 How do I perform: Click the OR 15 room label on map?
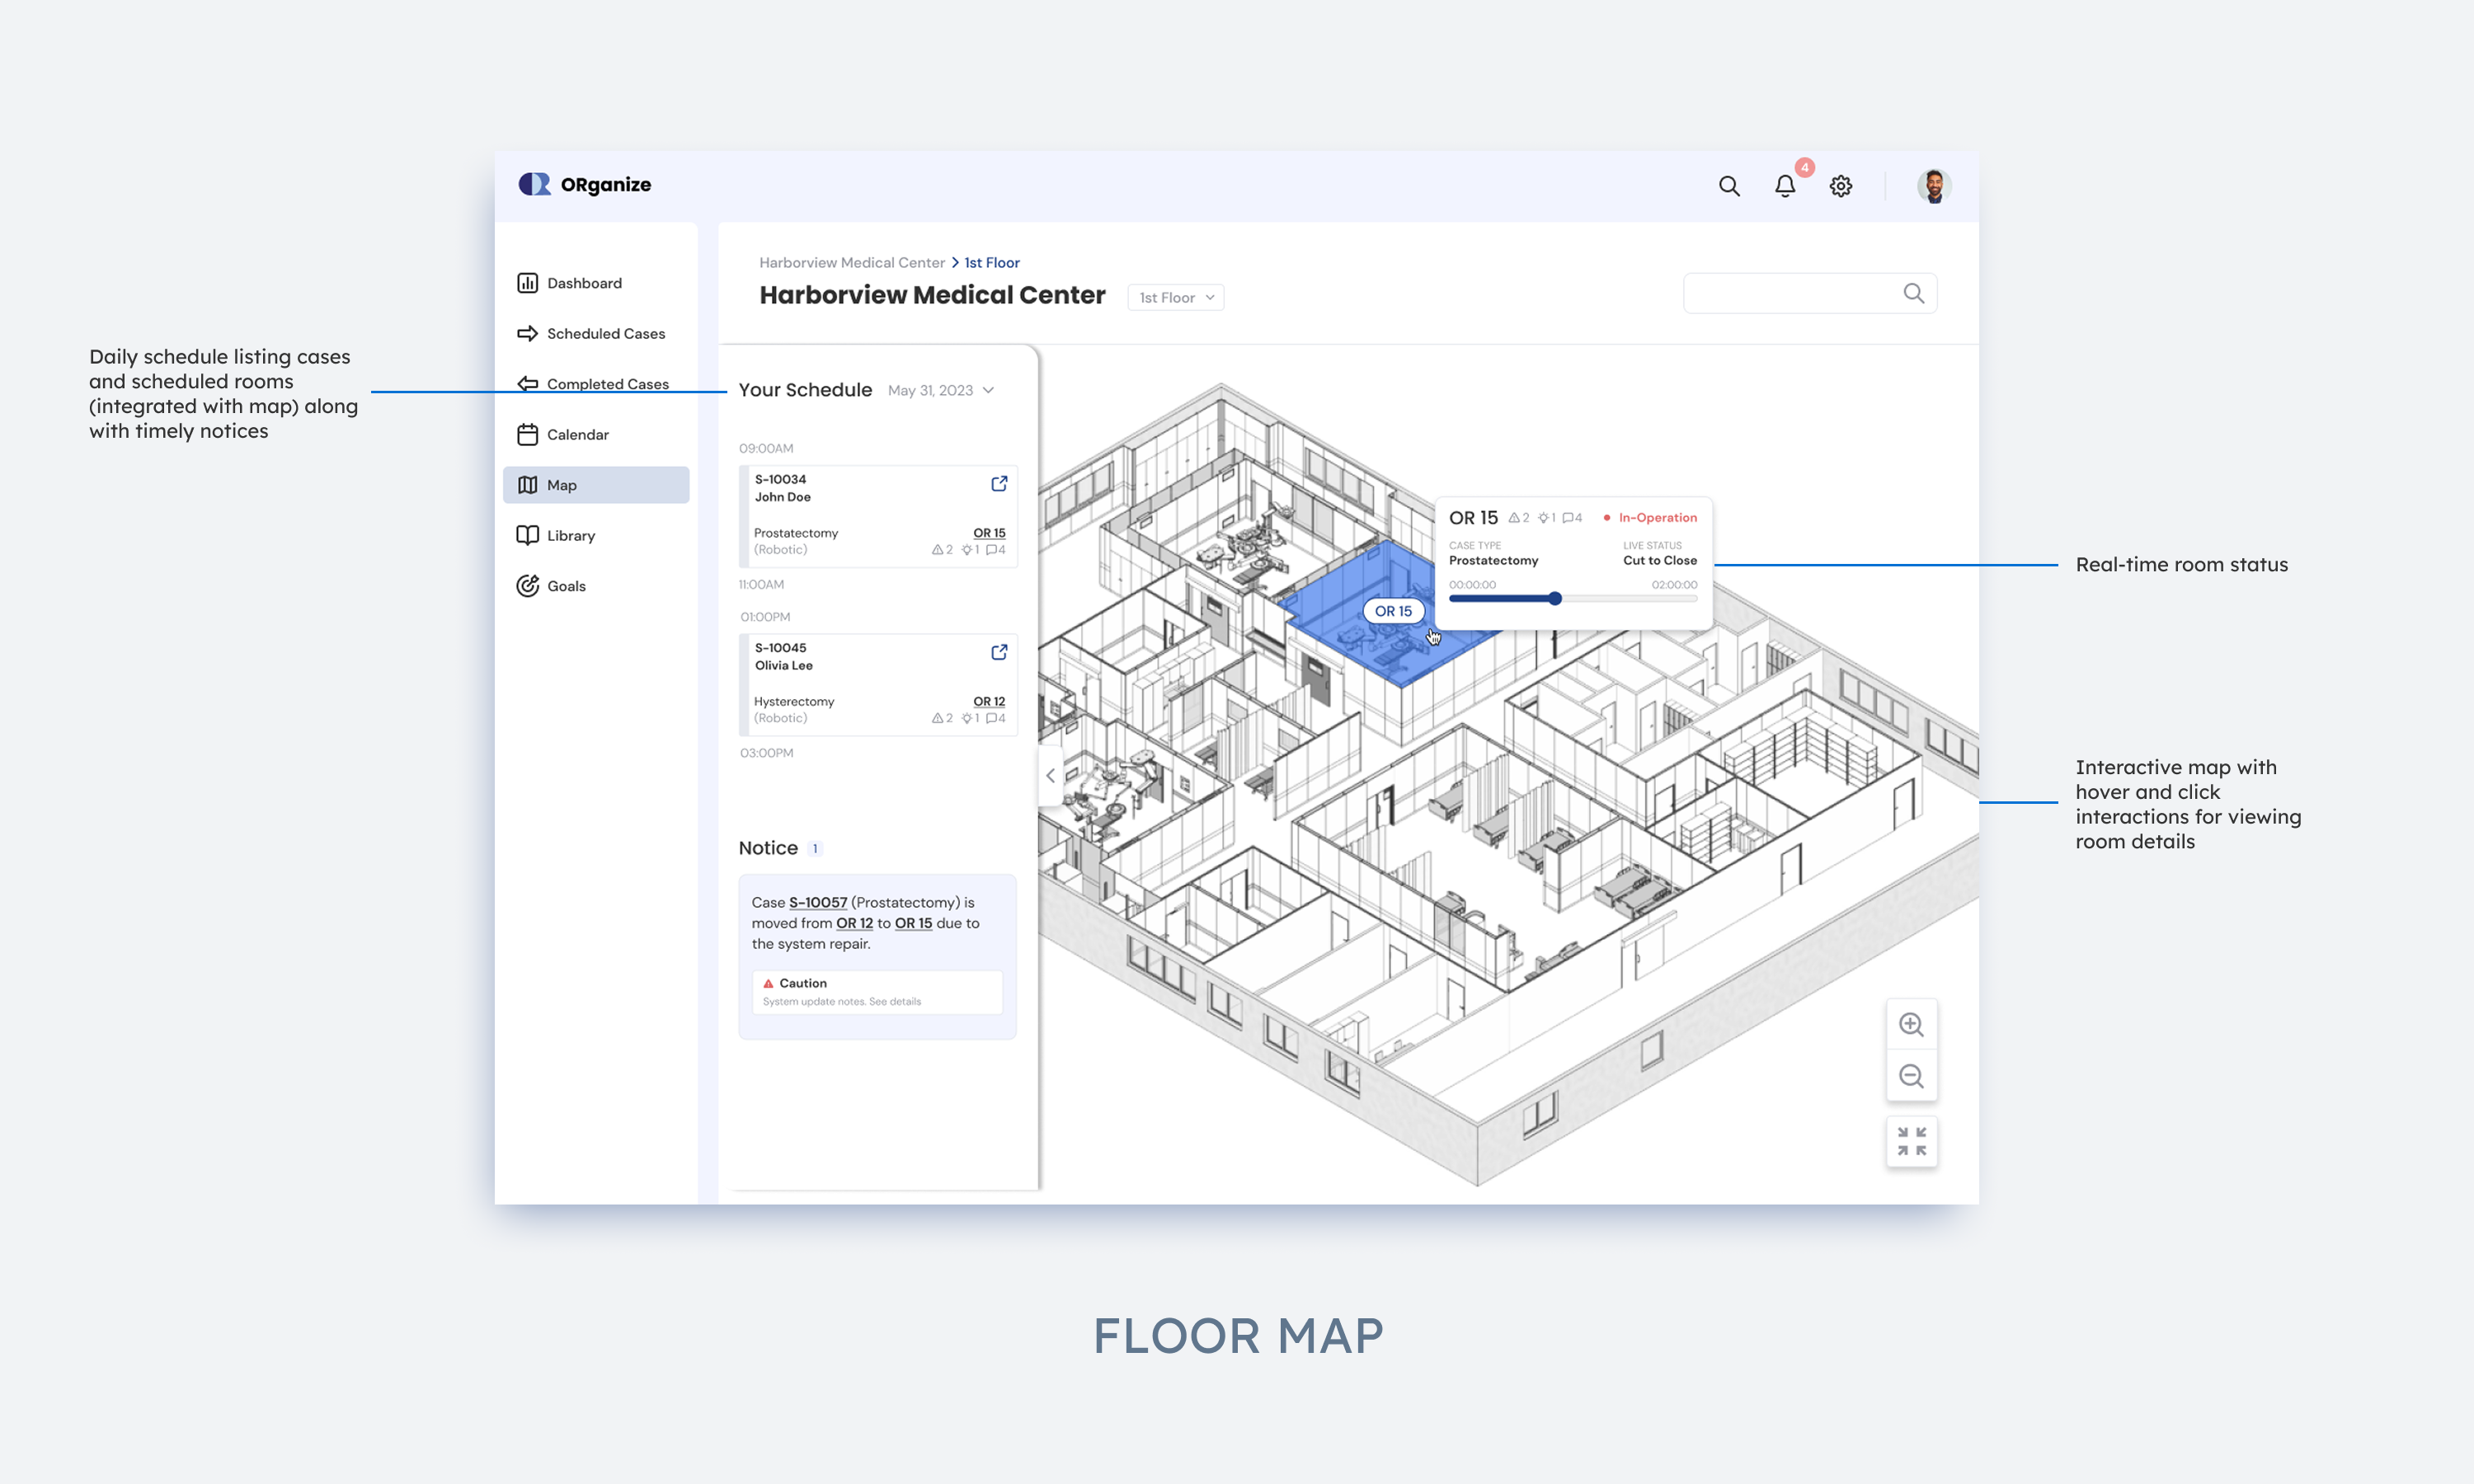tap(1393, 611)
